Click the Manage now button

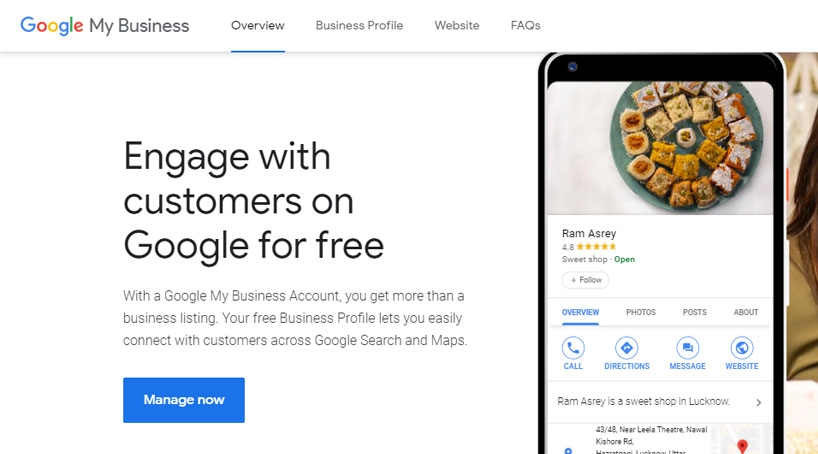(184, 400)
